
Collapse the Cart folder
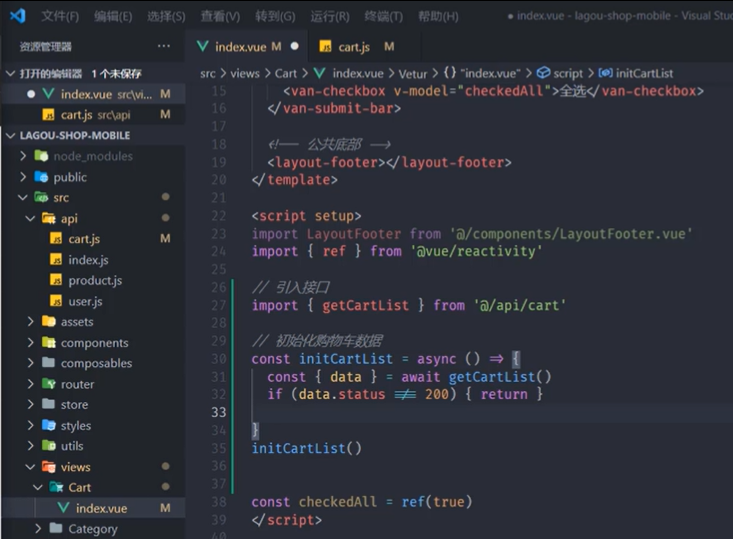click(x=93, y=487)
